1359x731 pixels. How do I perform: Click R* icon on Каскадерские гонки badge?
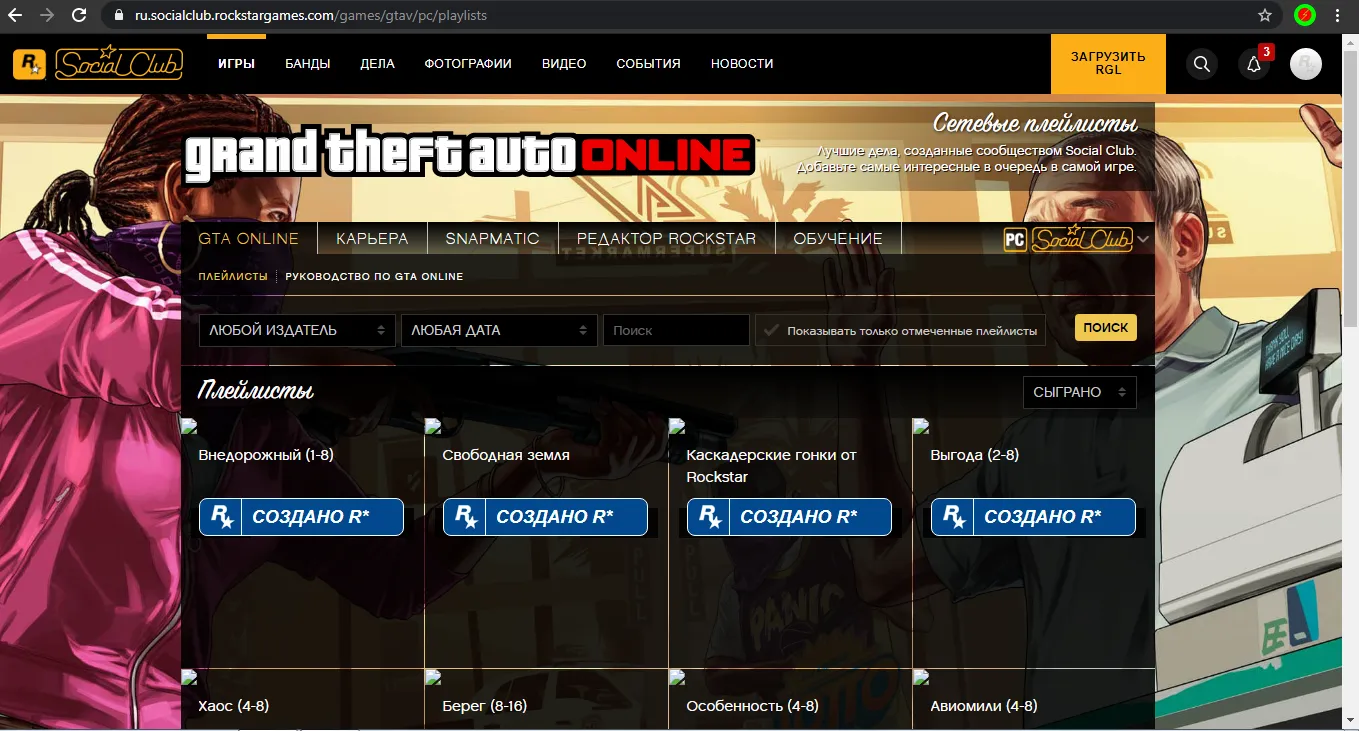708,517
